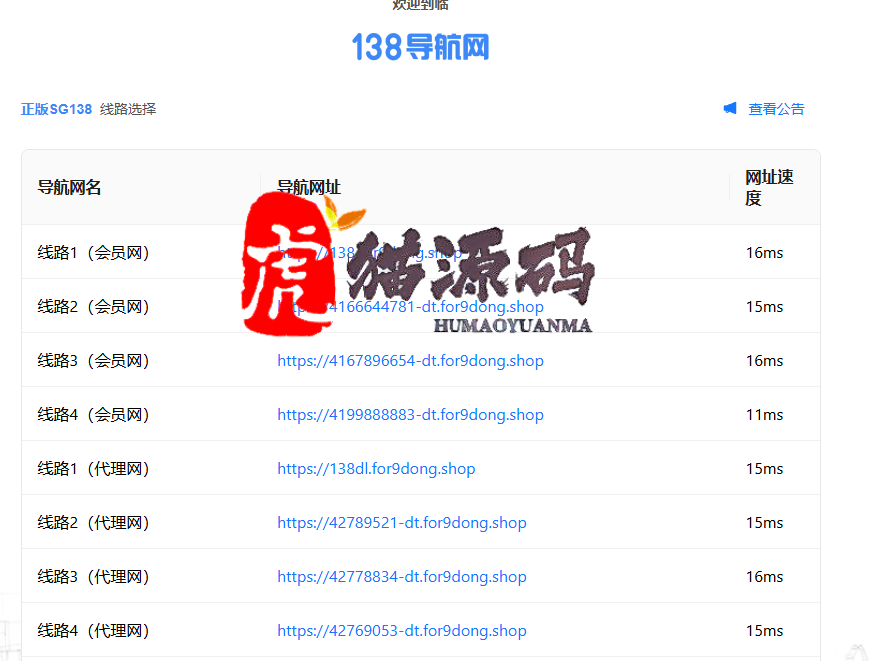This screenshot has width=869, height=661.
Task: Click the 15ms speed for 线路1（代理网）
Action: [x=764, y=469]
